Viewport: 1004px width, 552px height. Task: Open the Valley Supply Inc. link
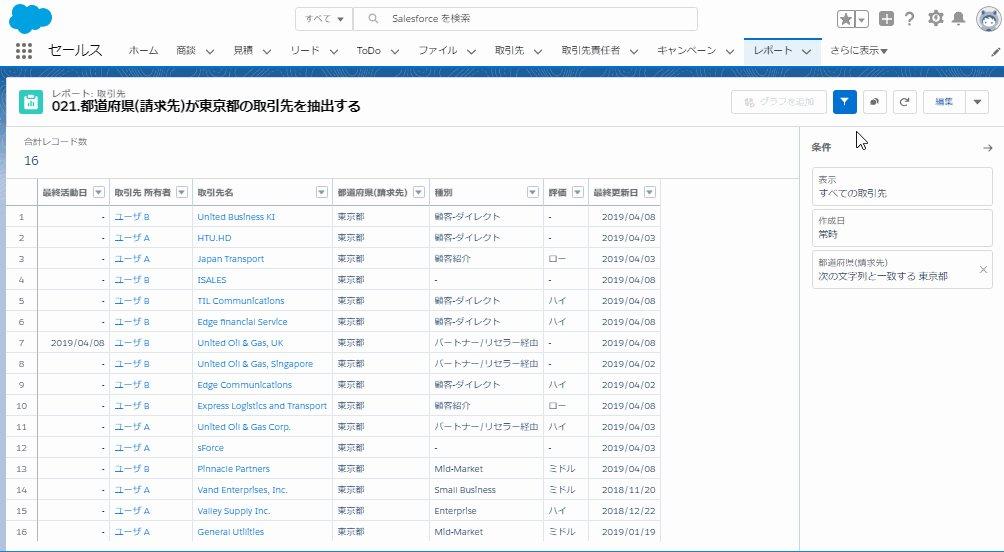(234, 511)
